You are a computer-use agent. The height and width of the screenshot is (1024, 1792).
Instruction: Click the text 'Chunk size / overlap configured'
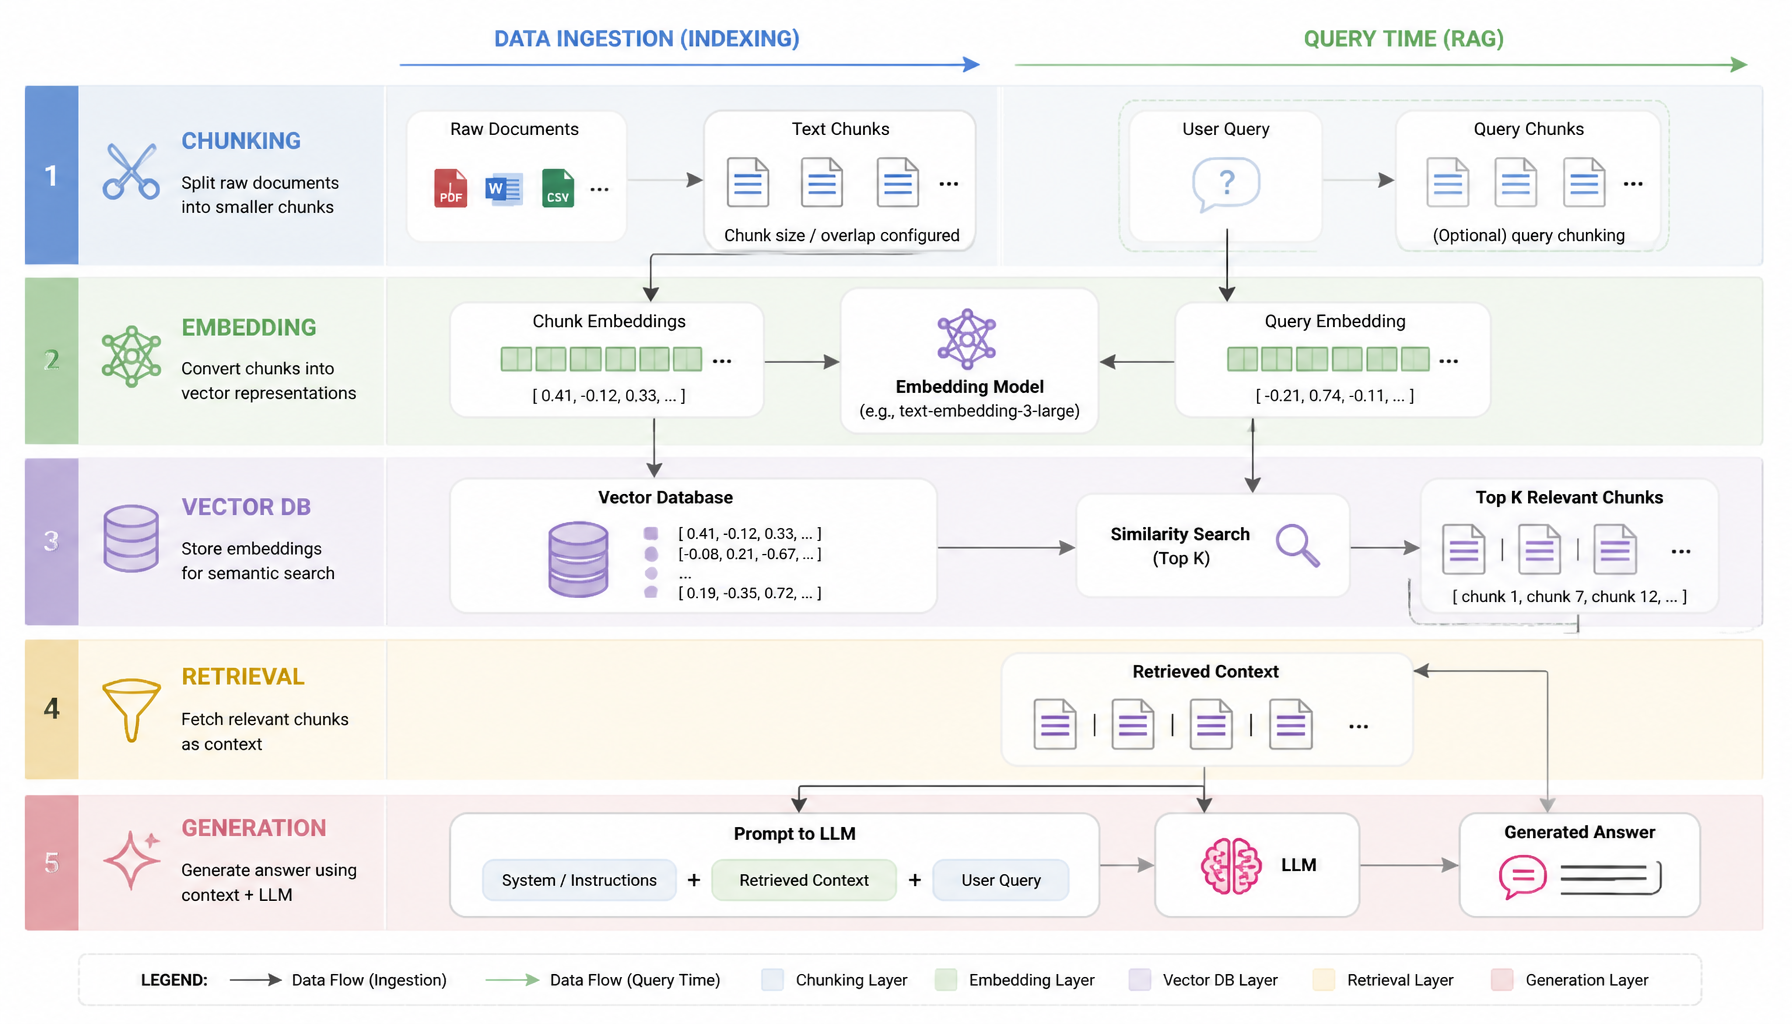(x=842, y=236)
